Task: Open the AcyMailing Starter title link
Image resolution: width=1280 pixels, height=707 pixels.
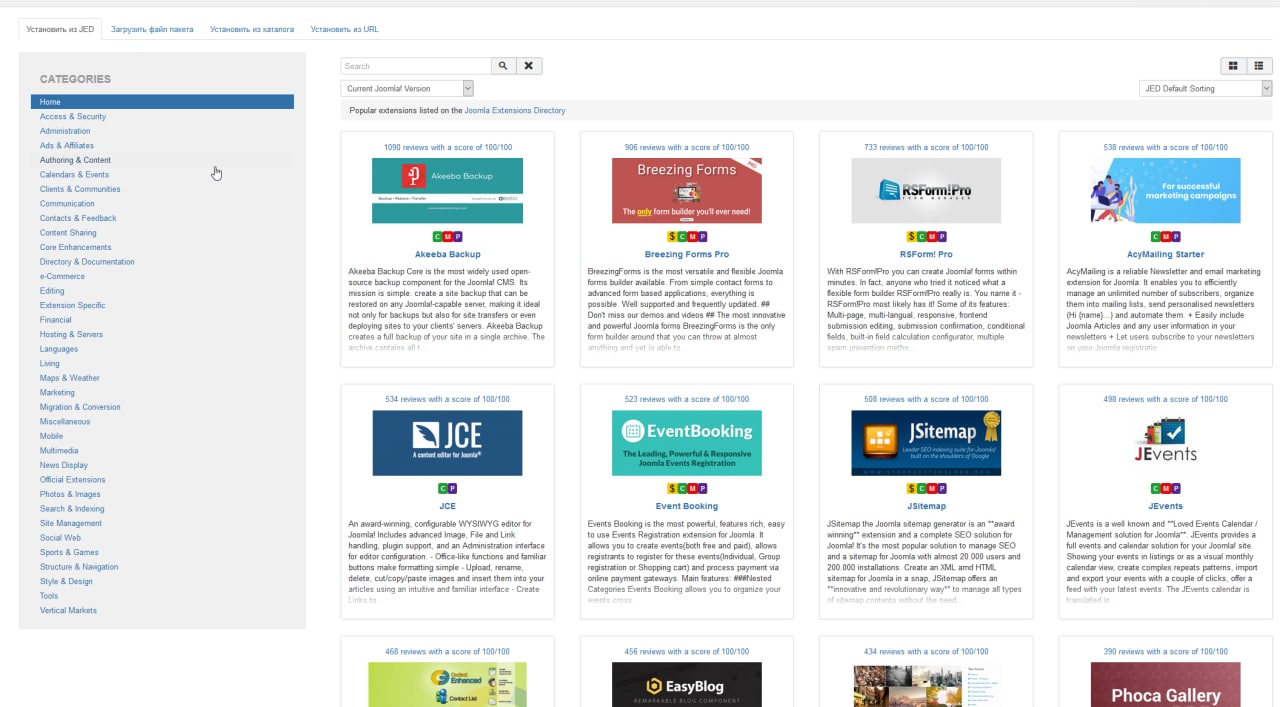Action: (x=1166, y=254)
